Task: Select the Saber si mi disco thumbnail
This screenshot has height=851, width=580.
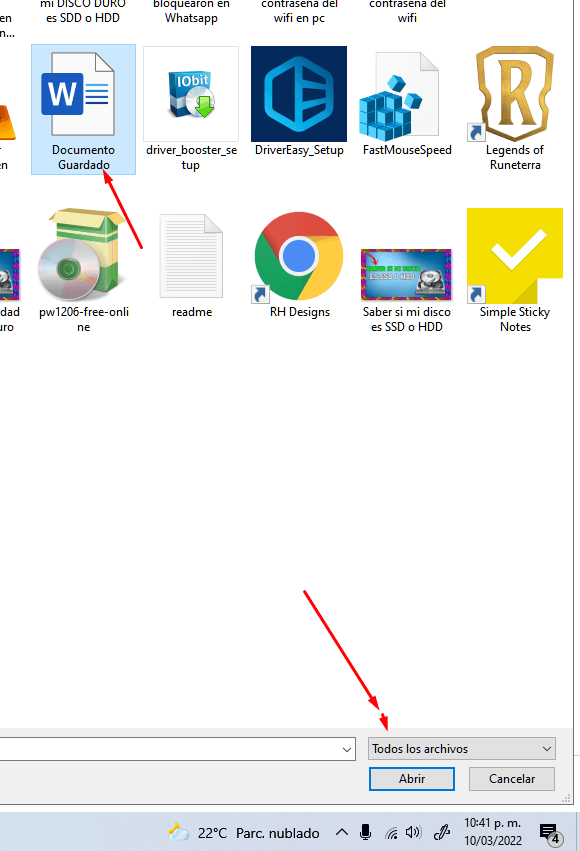Action: [407, 290]
